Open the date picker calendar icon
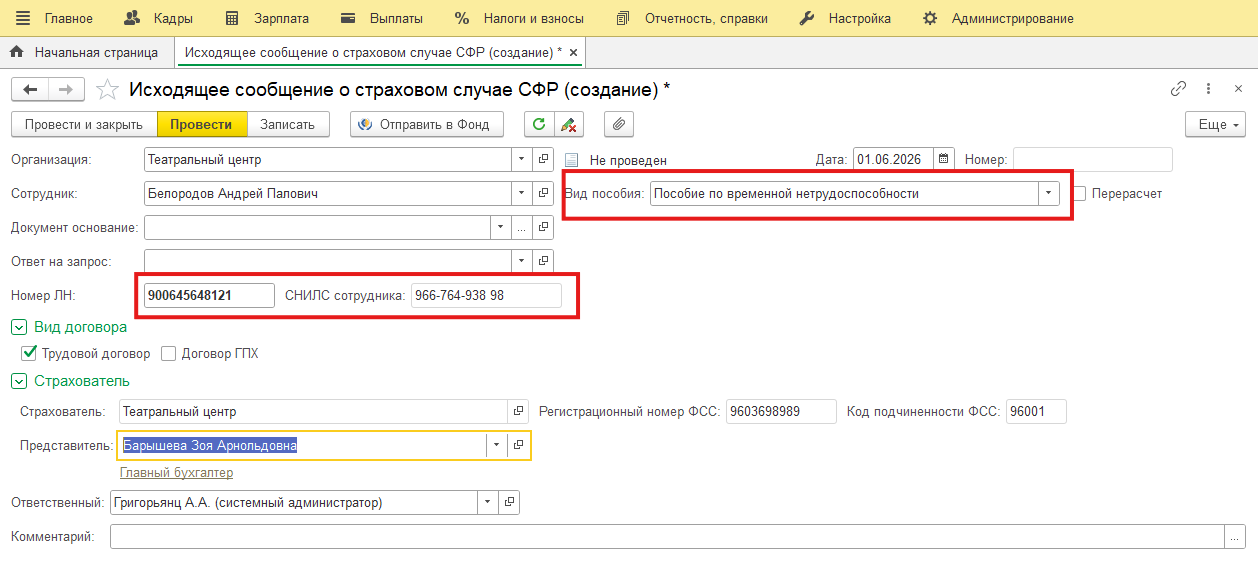This screenshot has width=1258, height=569. tap(943, 159)
